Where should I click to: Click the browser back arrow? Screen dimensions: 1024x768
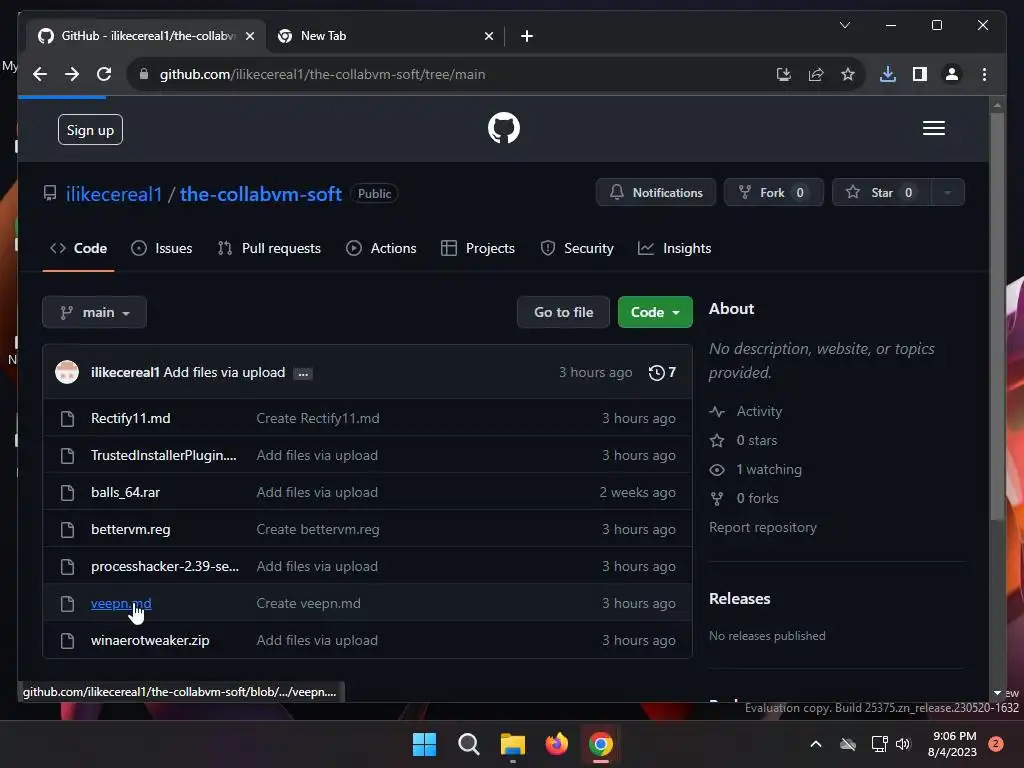(x=40, y=74)
